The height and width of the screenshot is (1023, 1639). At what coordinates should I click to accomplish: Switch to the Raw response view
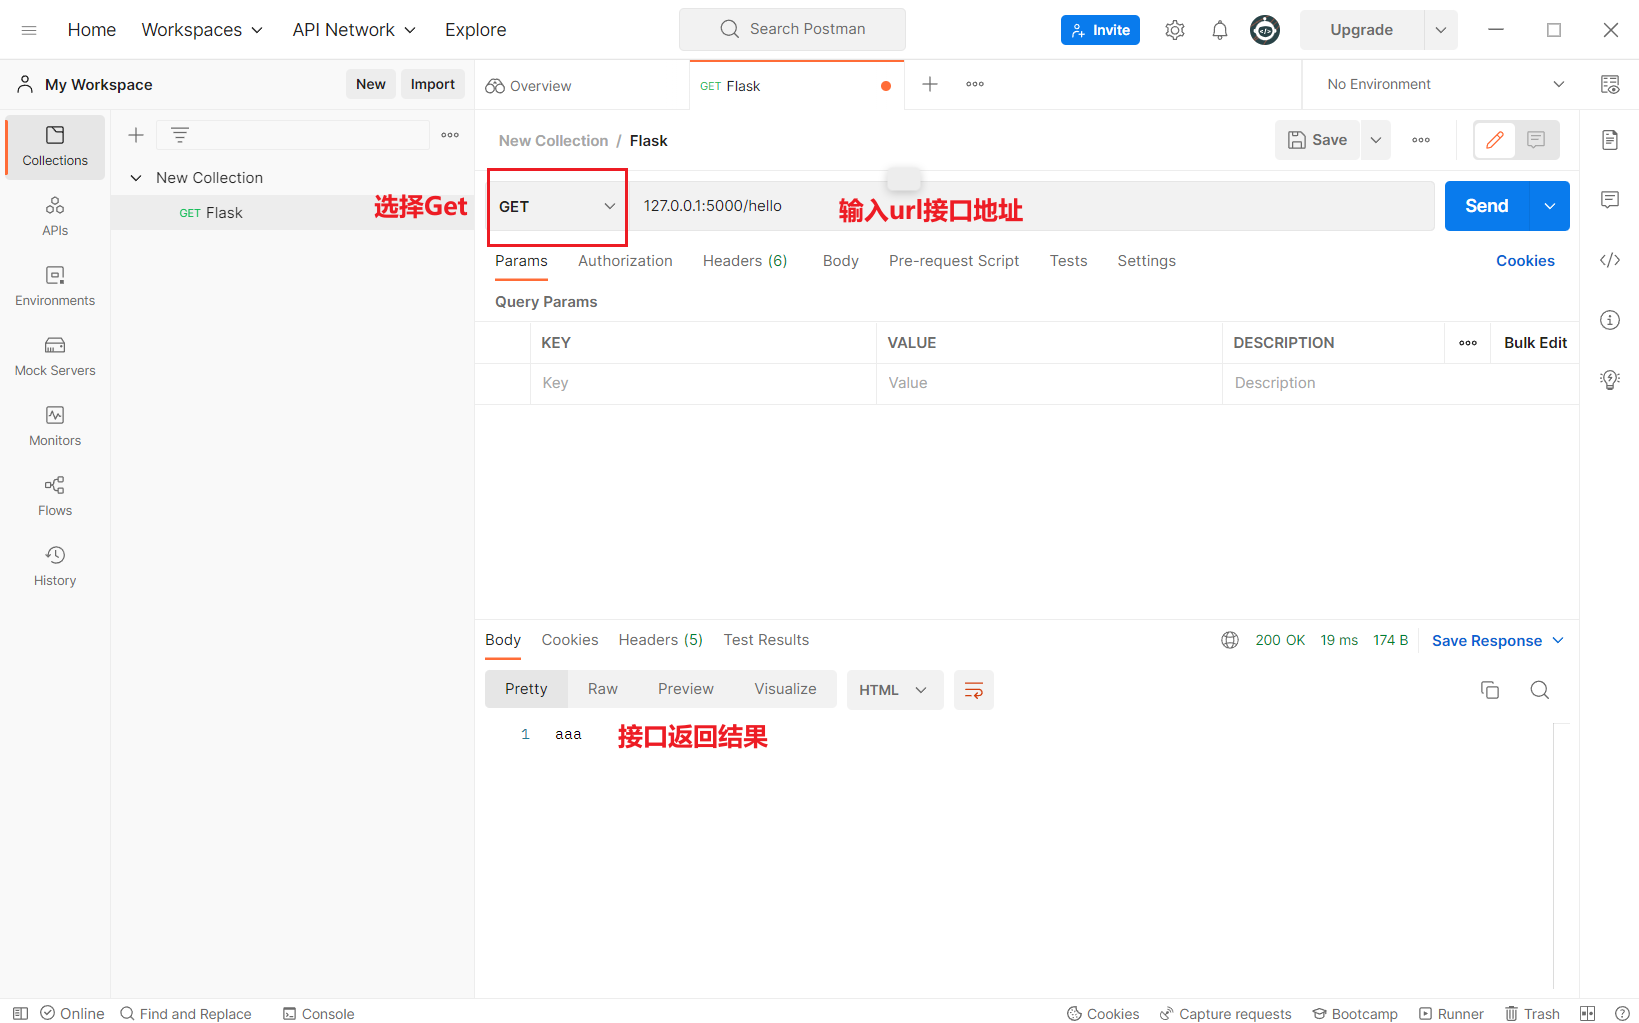click(603, 689)
